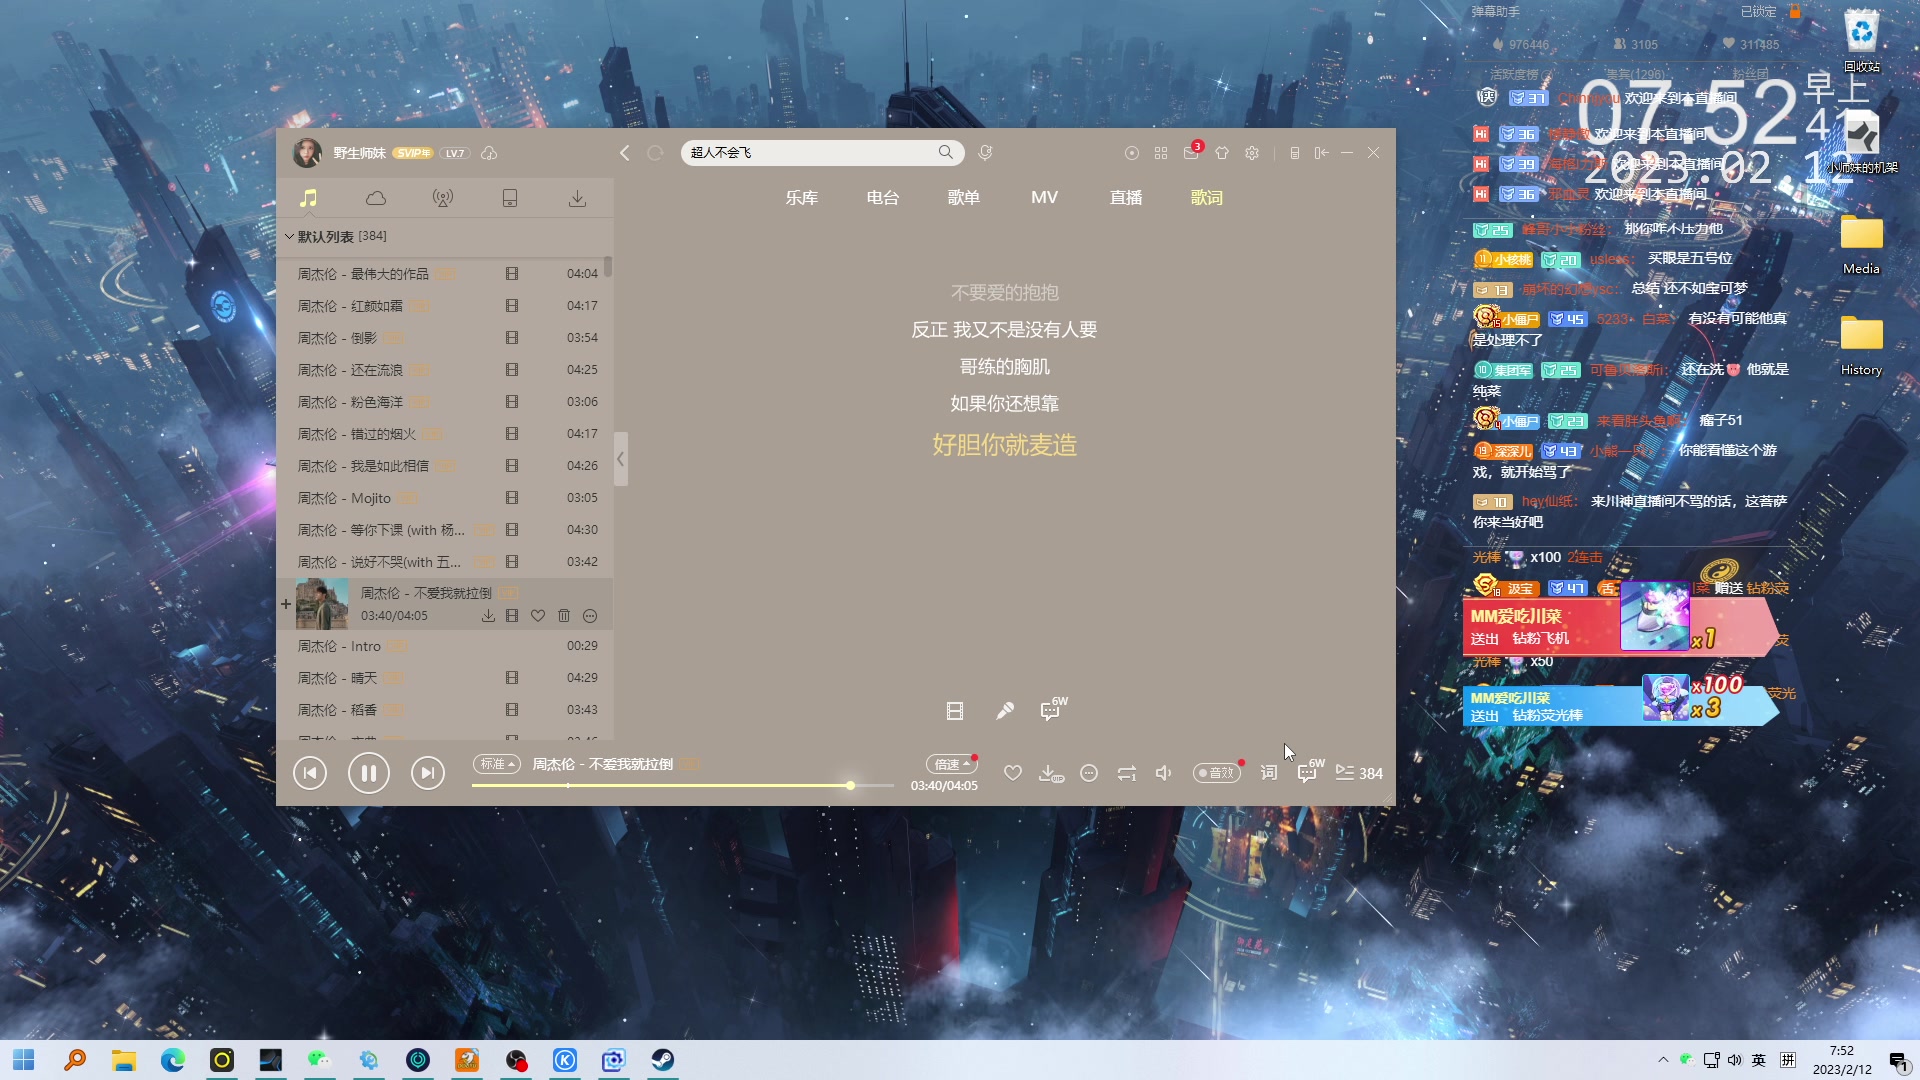Click the MV icon on 周杰伦 - 倒影 row
Image resolution: width=1920 pixels, height=1080 pixels.
(x=512, y=338)
